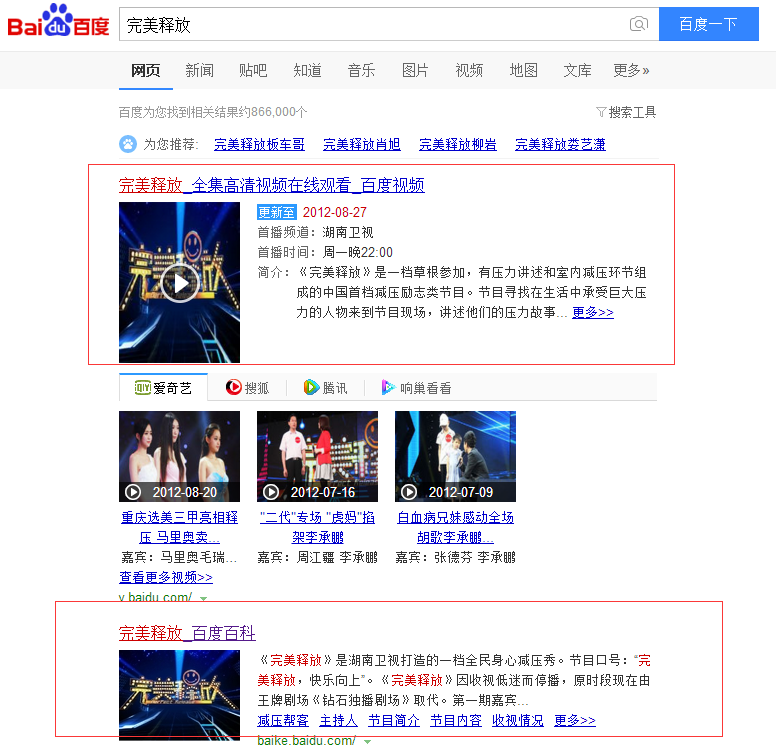Open 搜索工具 filter options
776x748 pixels.
point(626,112)
